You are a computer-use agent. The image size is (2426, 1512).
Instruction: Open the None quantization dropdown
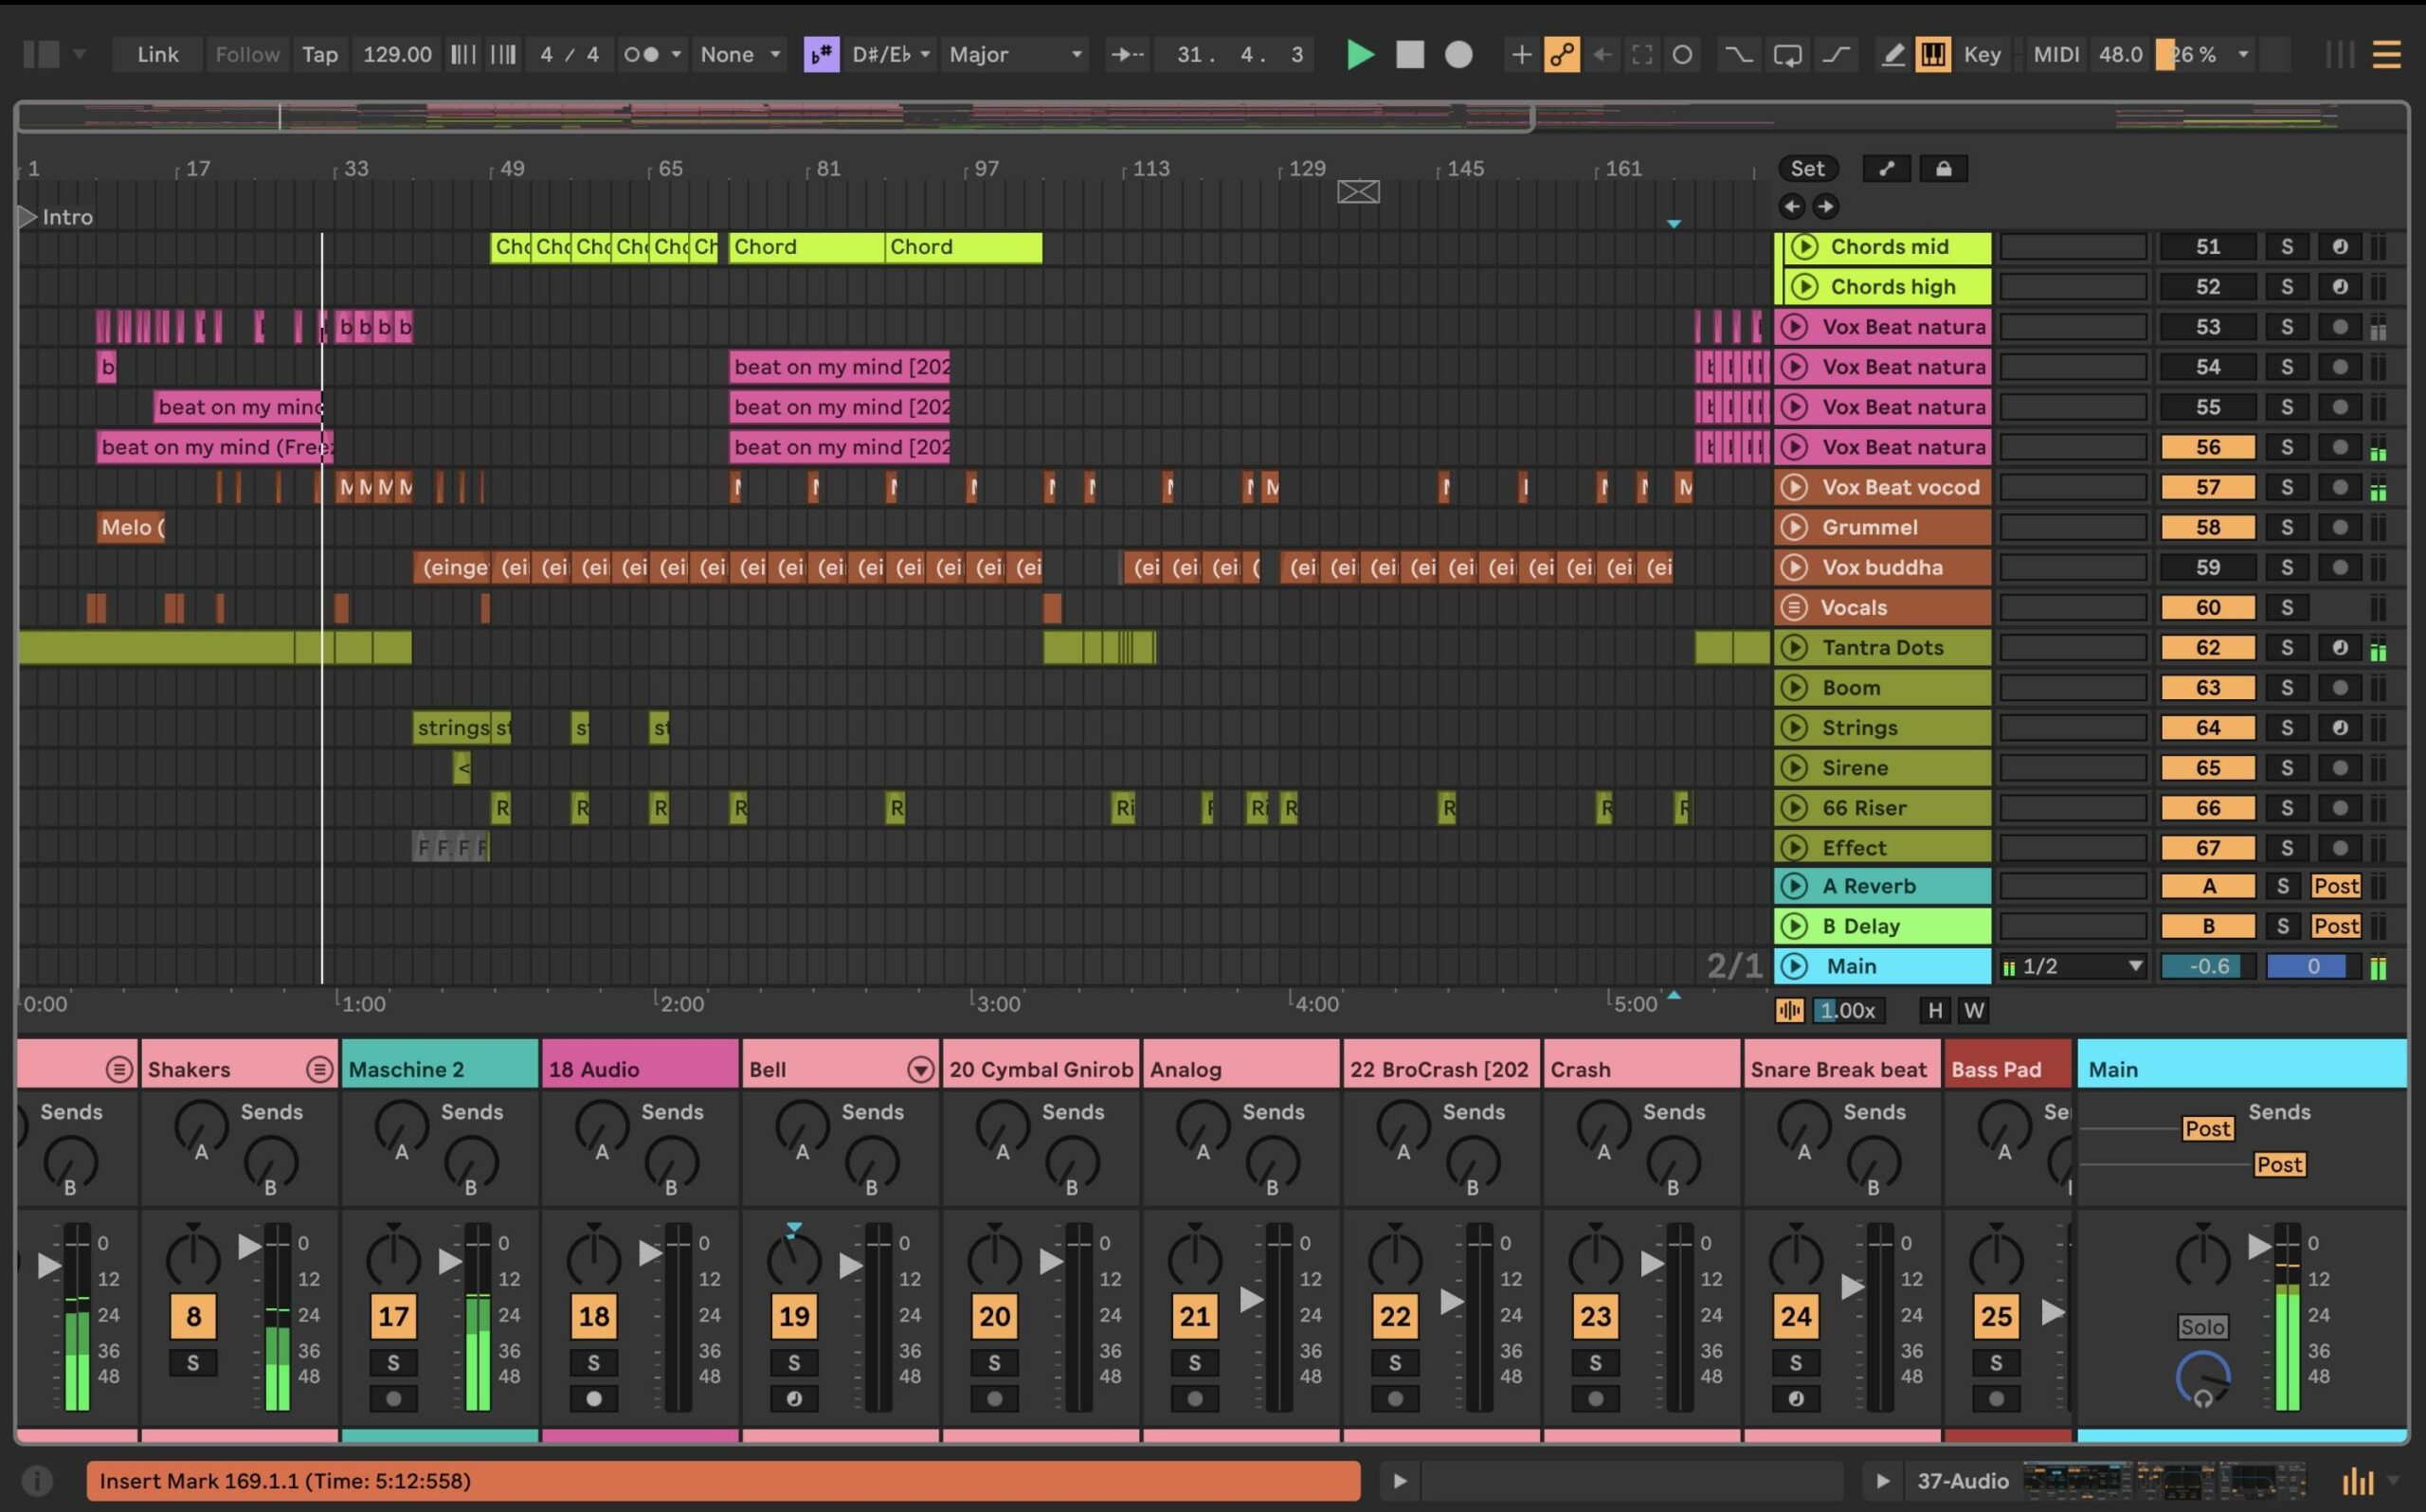pyautogui.click(x=740, y=54)
